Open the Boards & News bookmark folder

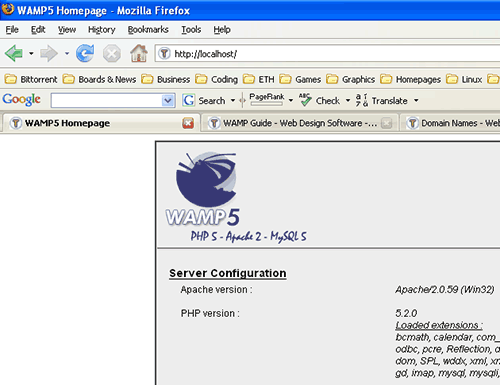(99, 79)
